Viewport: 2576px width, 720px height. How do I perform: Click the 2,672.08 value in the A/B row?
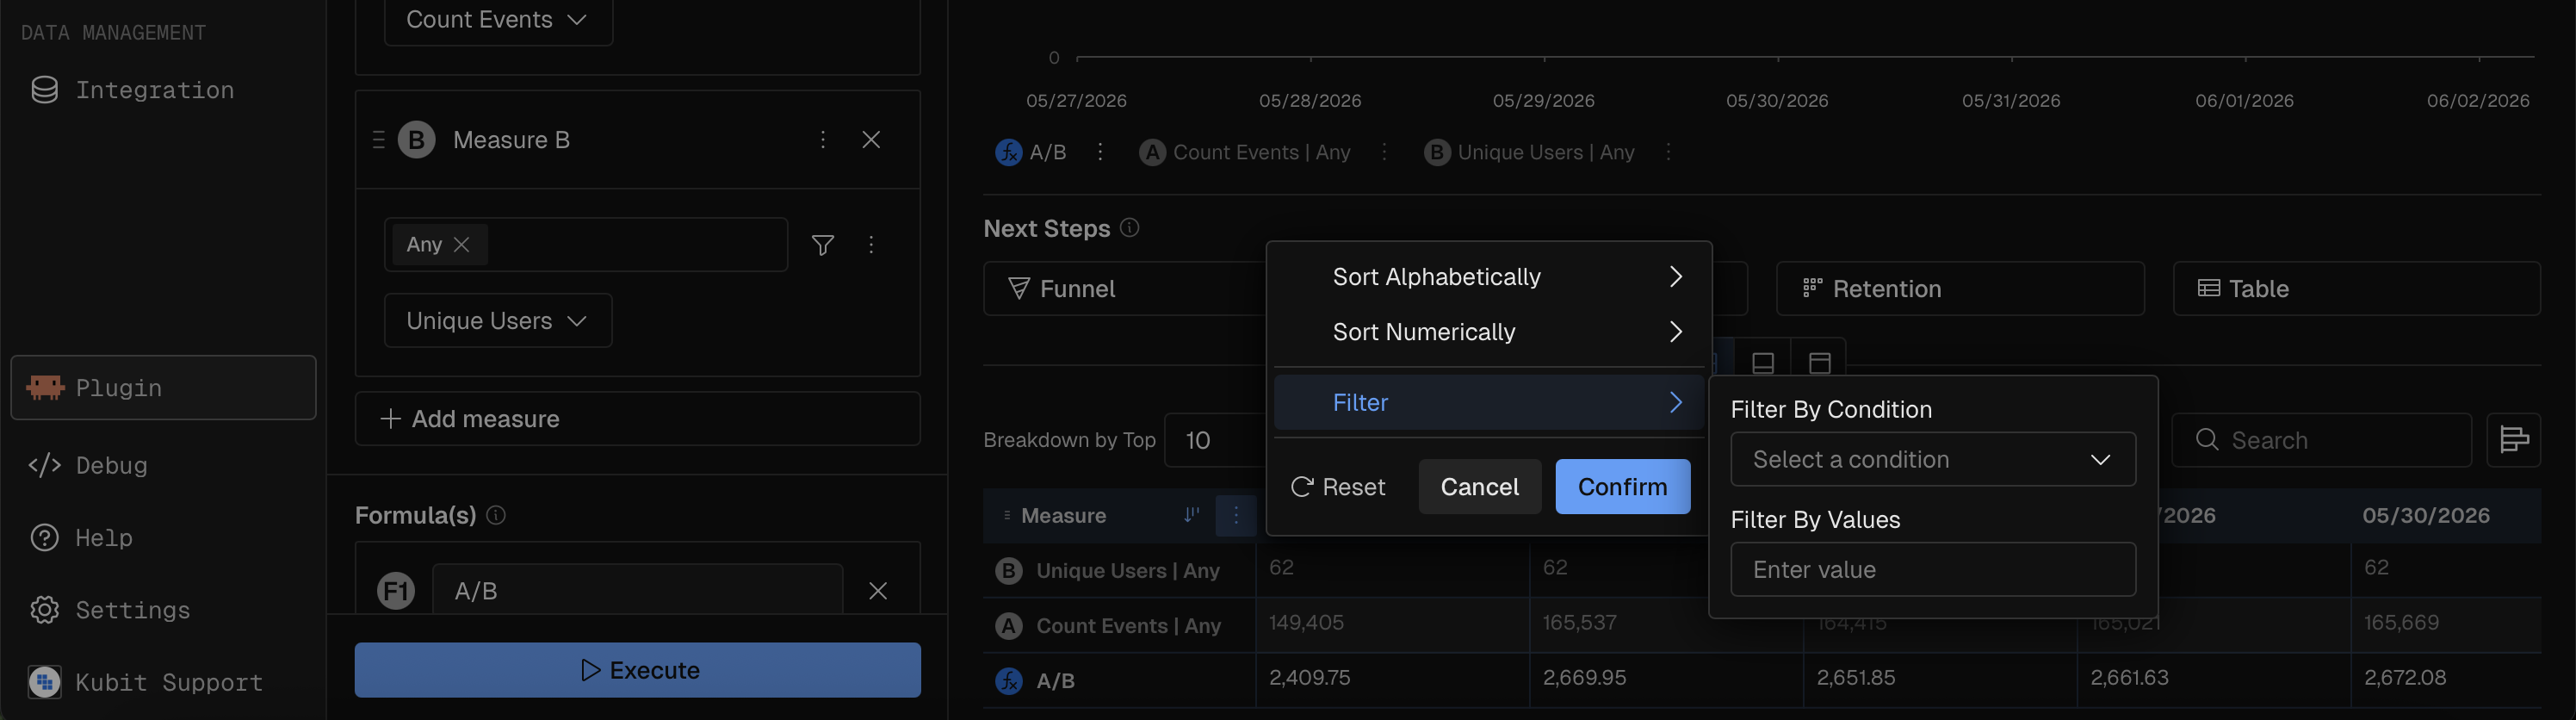(2404, 677)
